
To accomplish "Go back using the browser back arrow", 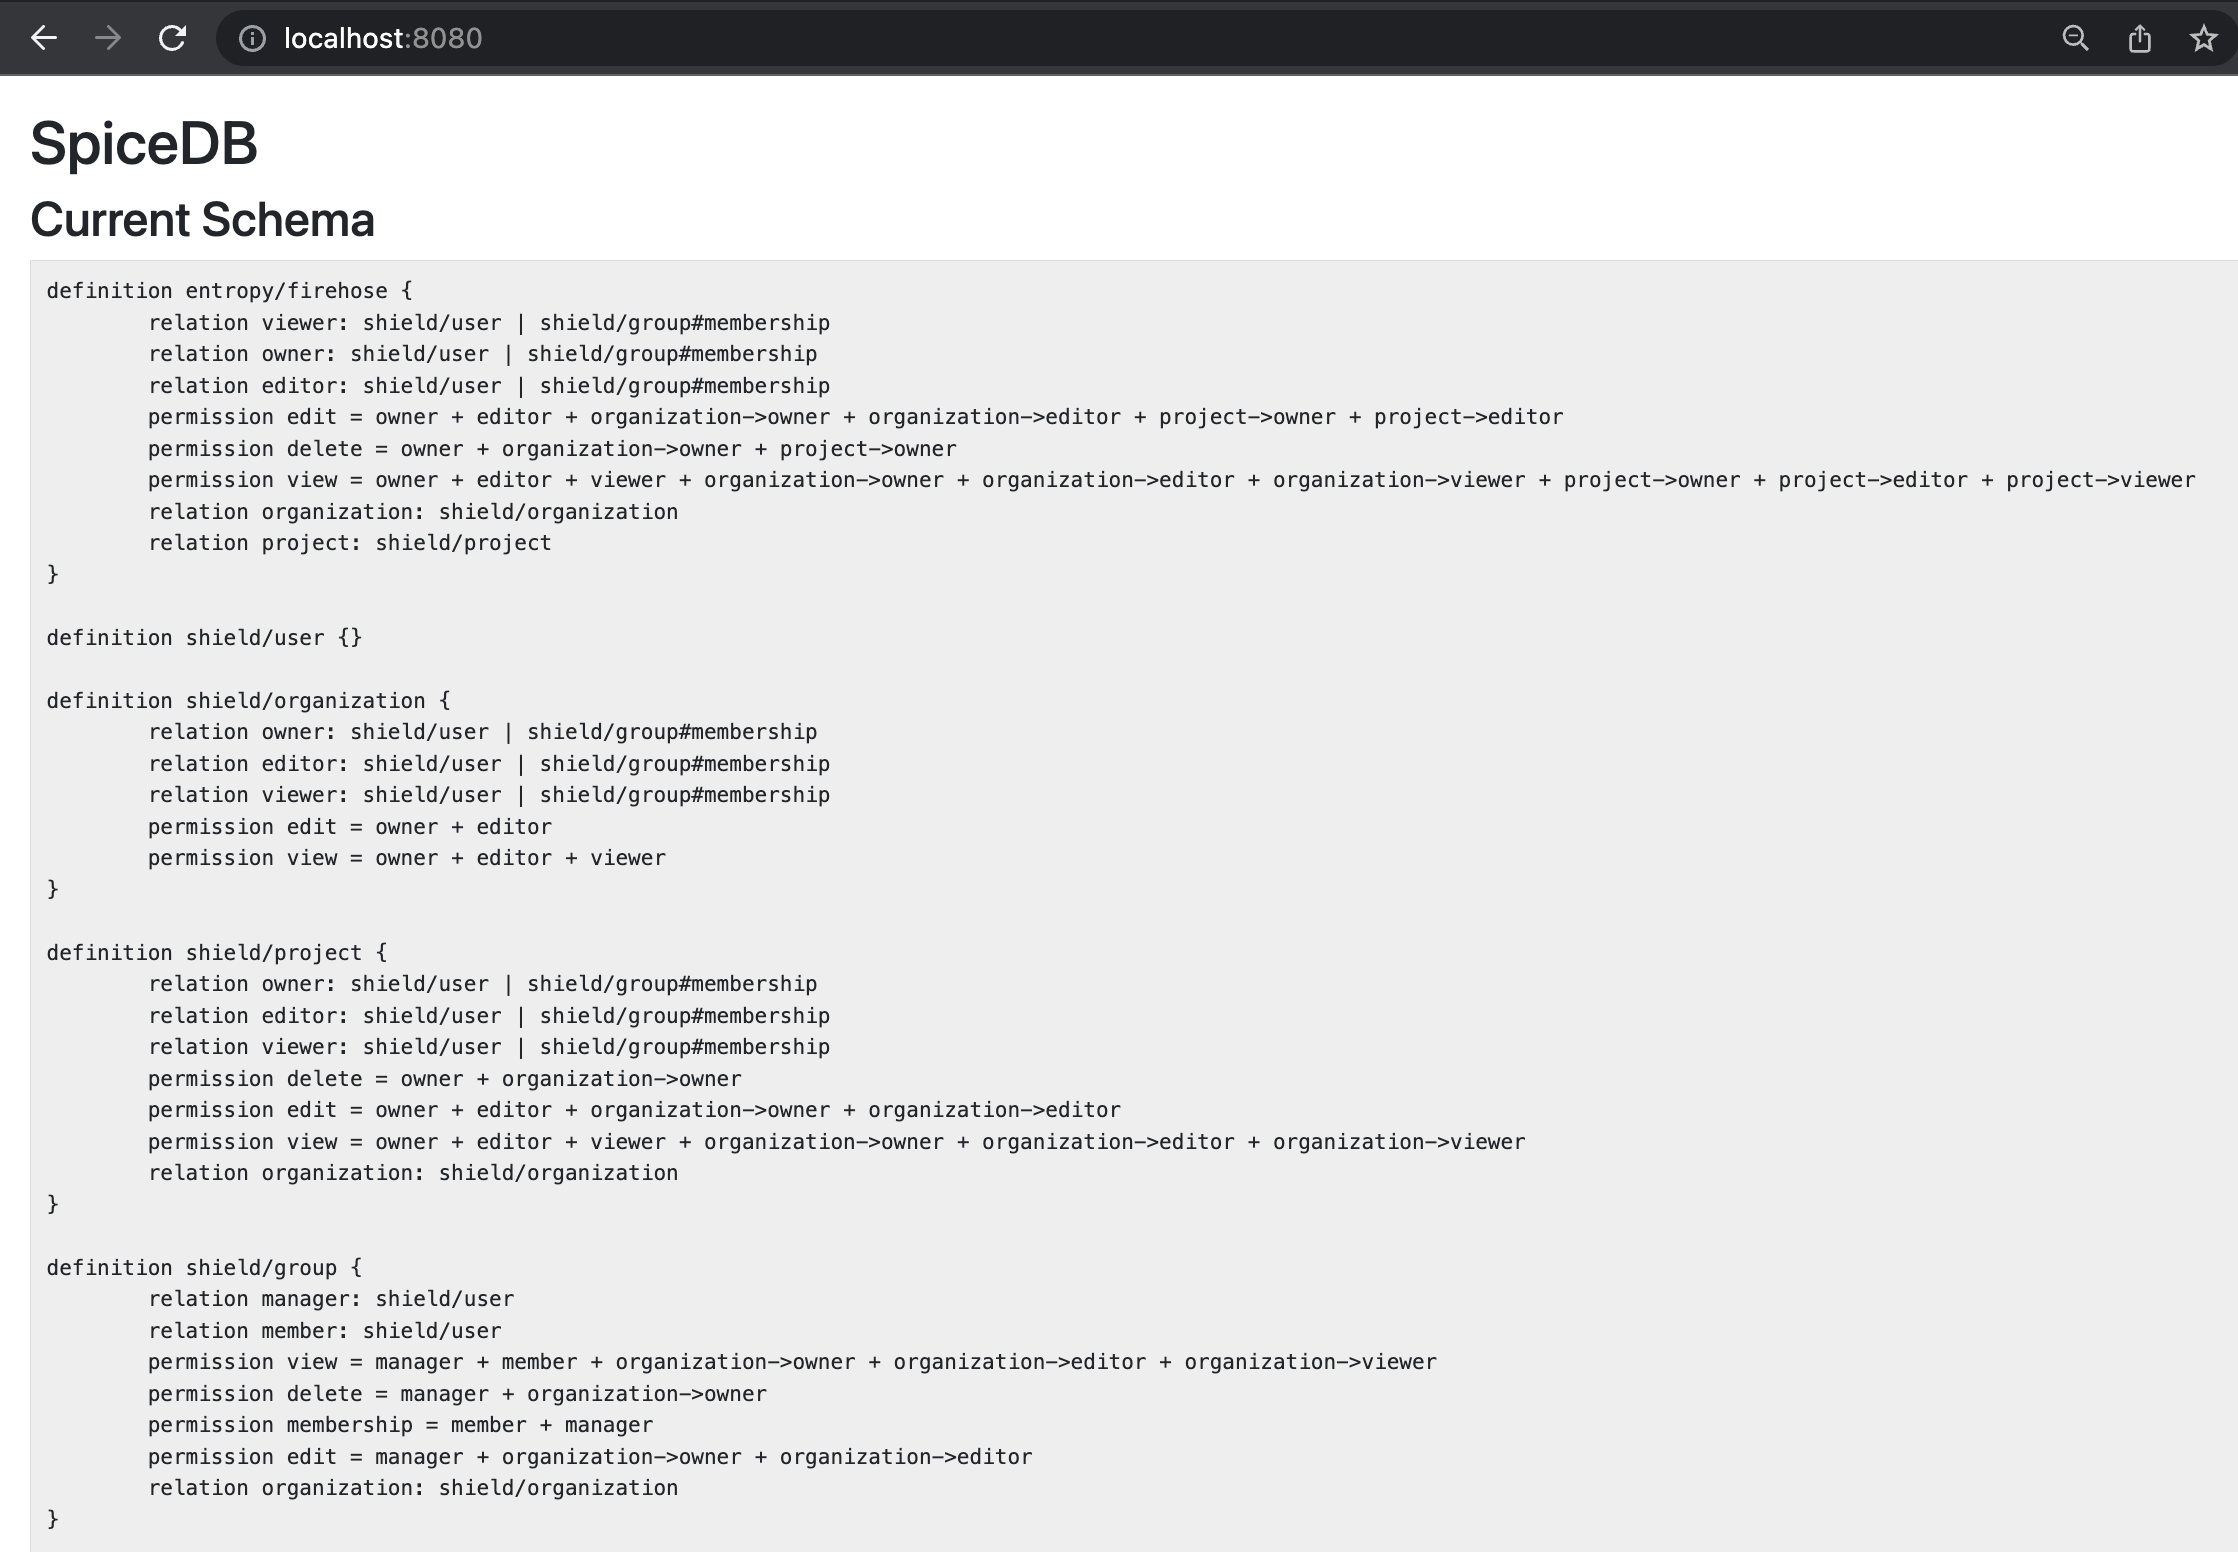I will [44, 38].
